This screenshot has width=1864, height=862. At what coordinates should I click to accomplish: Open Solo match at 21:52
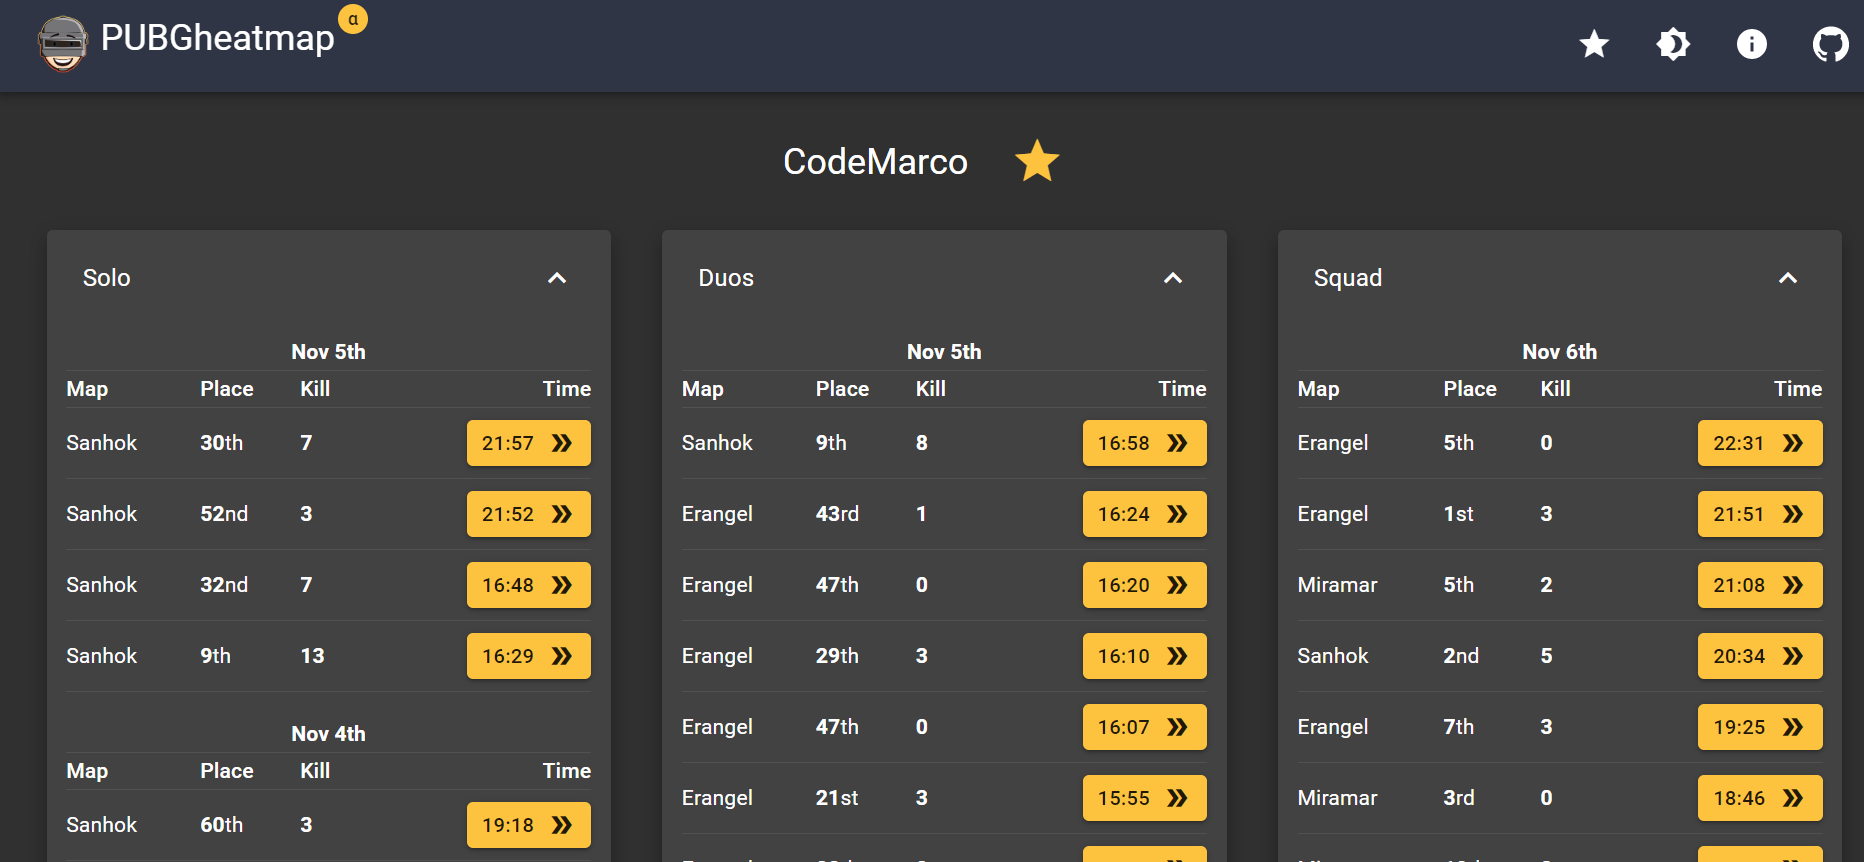529,514
